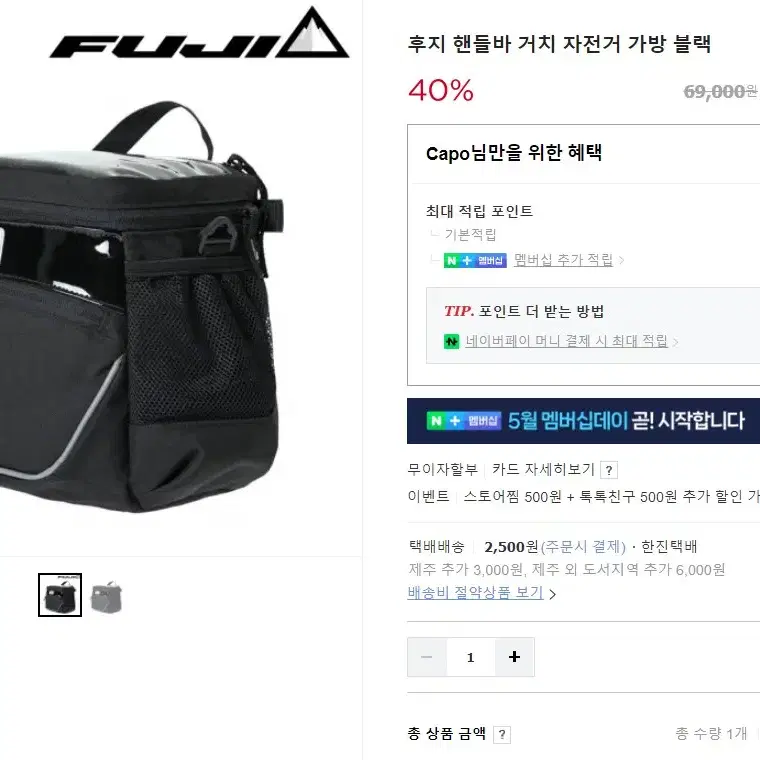760x760 pixels.
Task: Click the Fuji brand logo
Action: [199, 33]
